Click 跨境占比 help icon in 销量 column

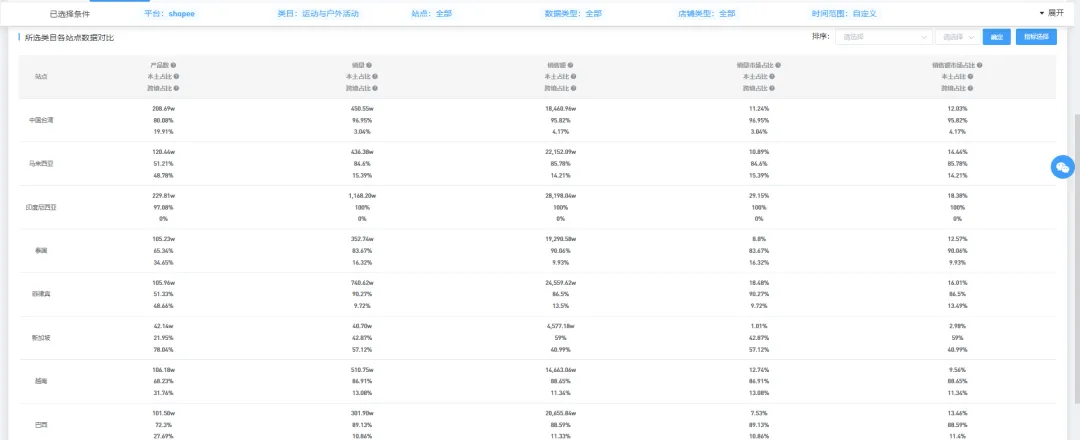pyautogui.click(x=375, y=88)
